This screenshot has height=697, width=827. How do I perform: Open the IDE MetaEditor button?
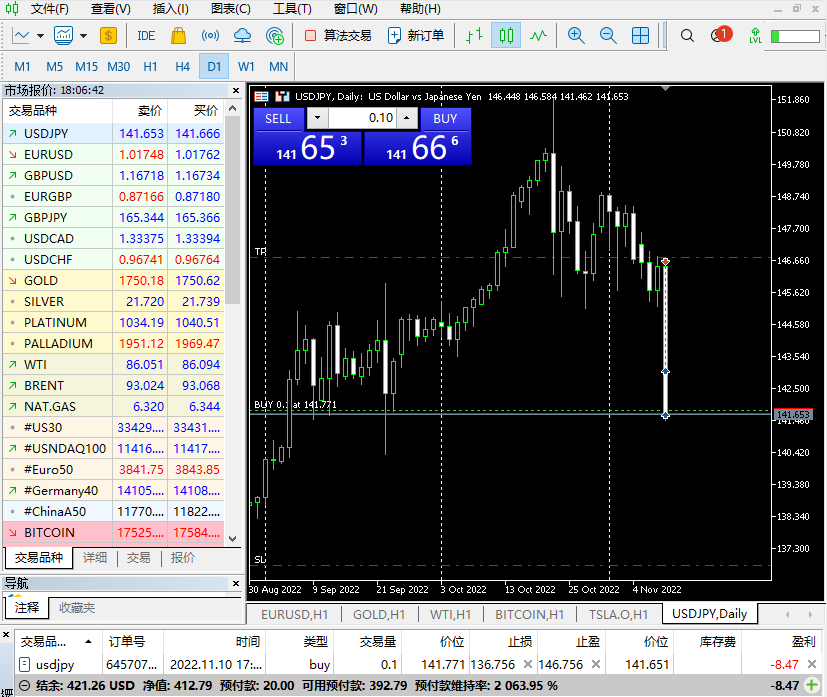point(146,36)
